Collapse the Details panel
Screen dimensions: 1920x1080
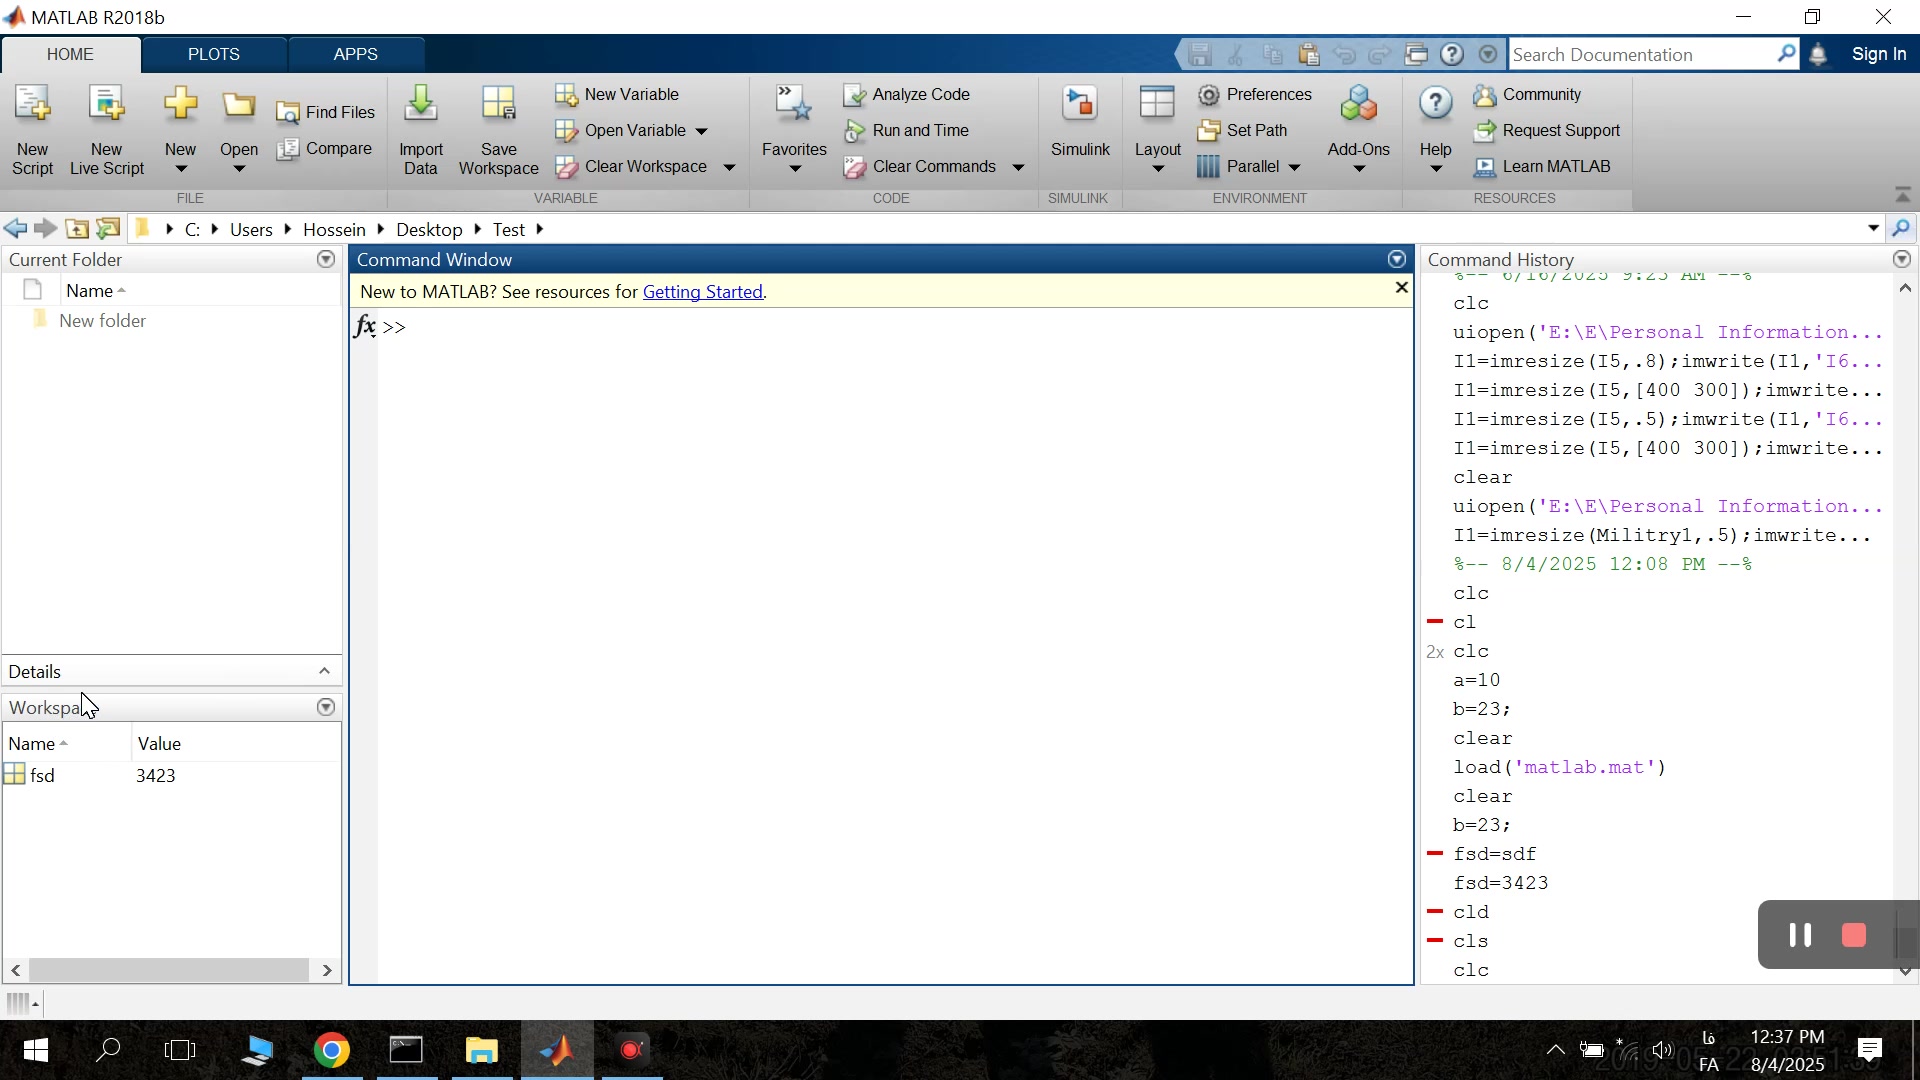(x=324, y=671)
